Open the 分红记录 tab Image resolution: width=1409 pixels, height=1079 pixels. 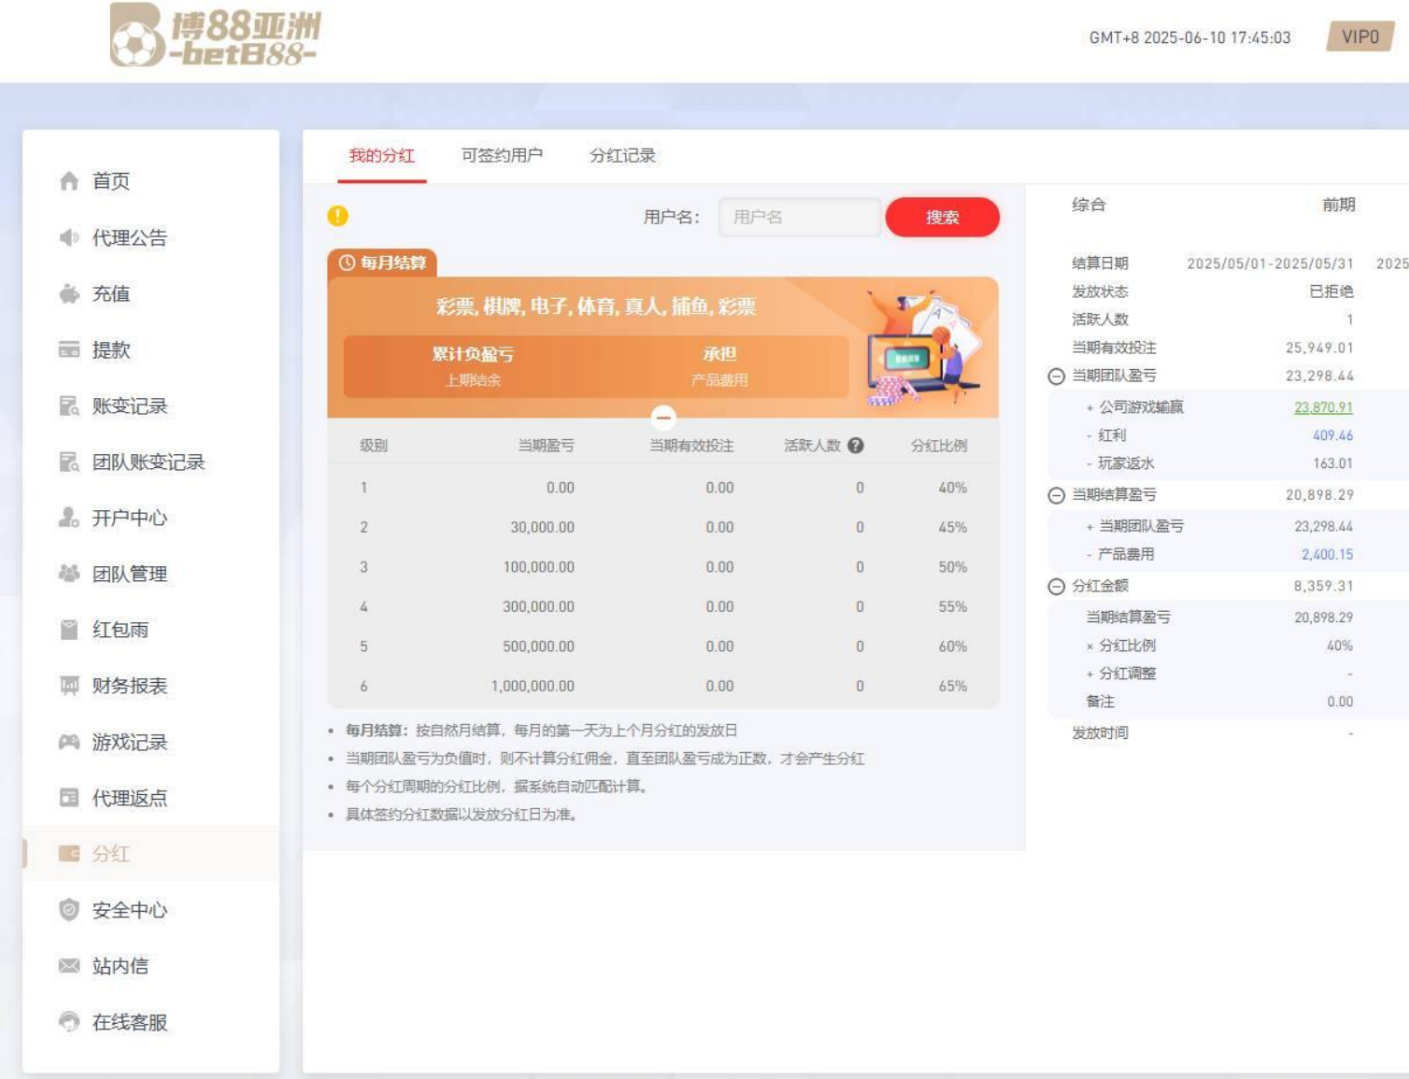[x=622, y=156]
